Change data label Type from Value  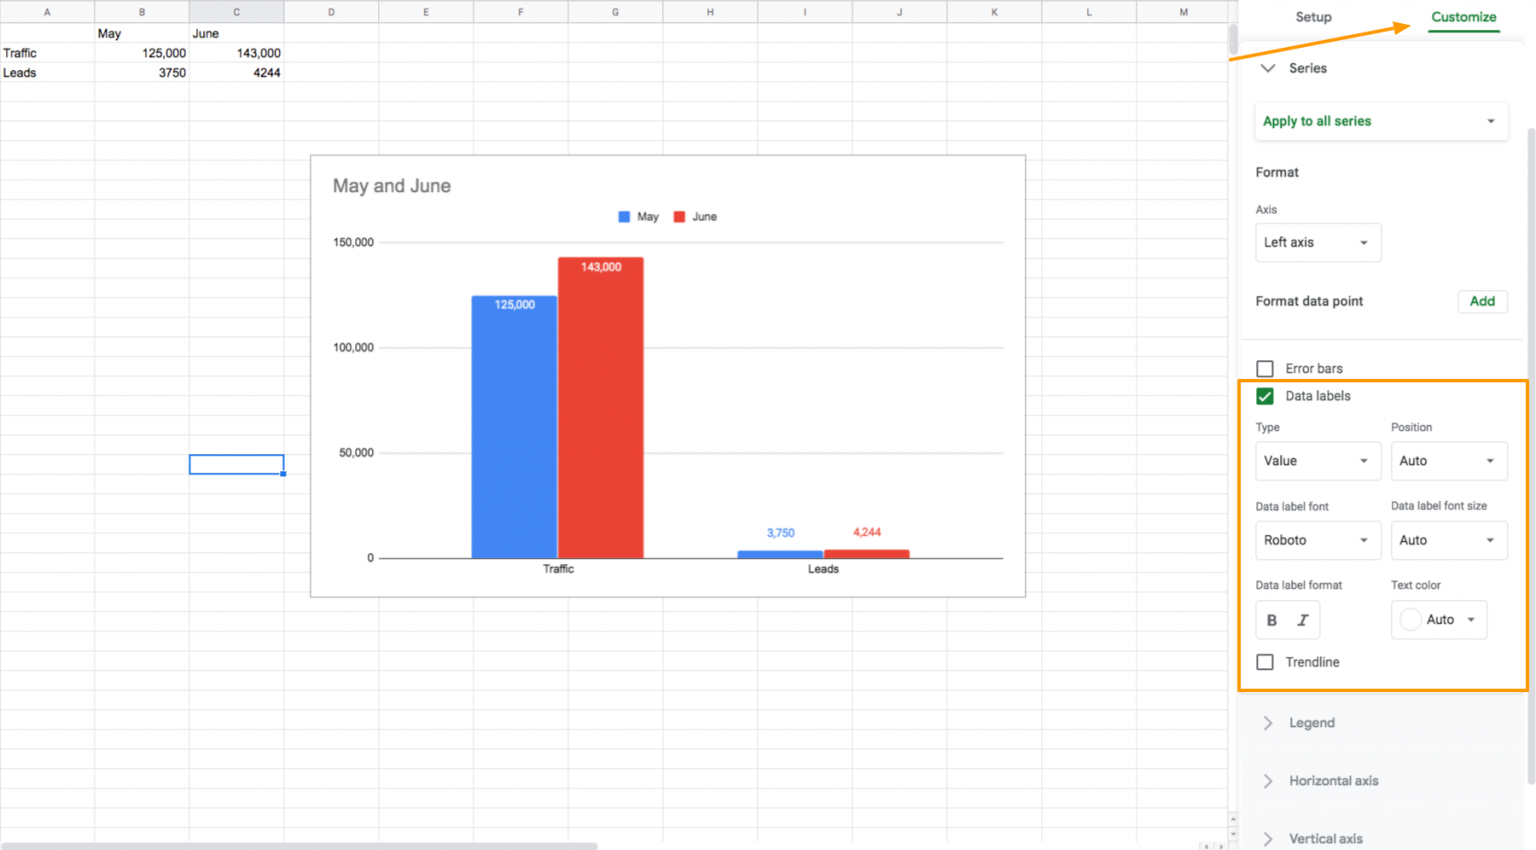coord(1318,461)
